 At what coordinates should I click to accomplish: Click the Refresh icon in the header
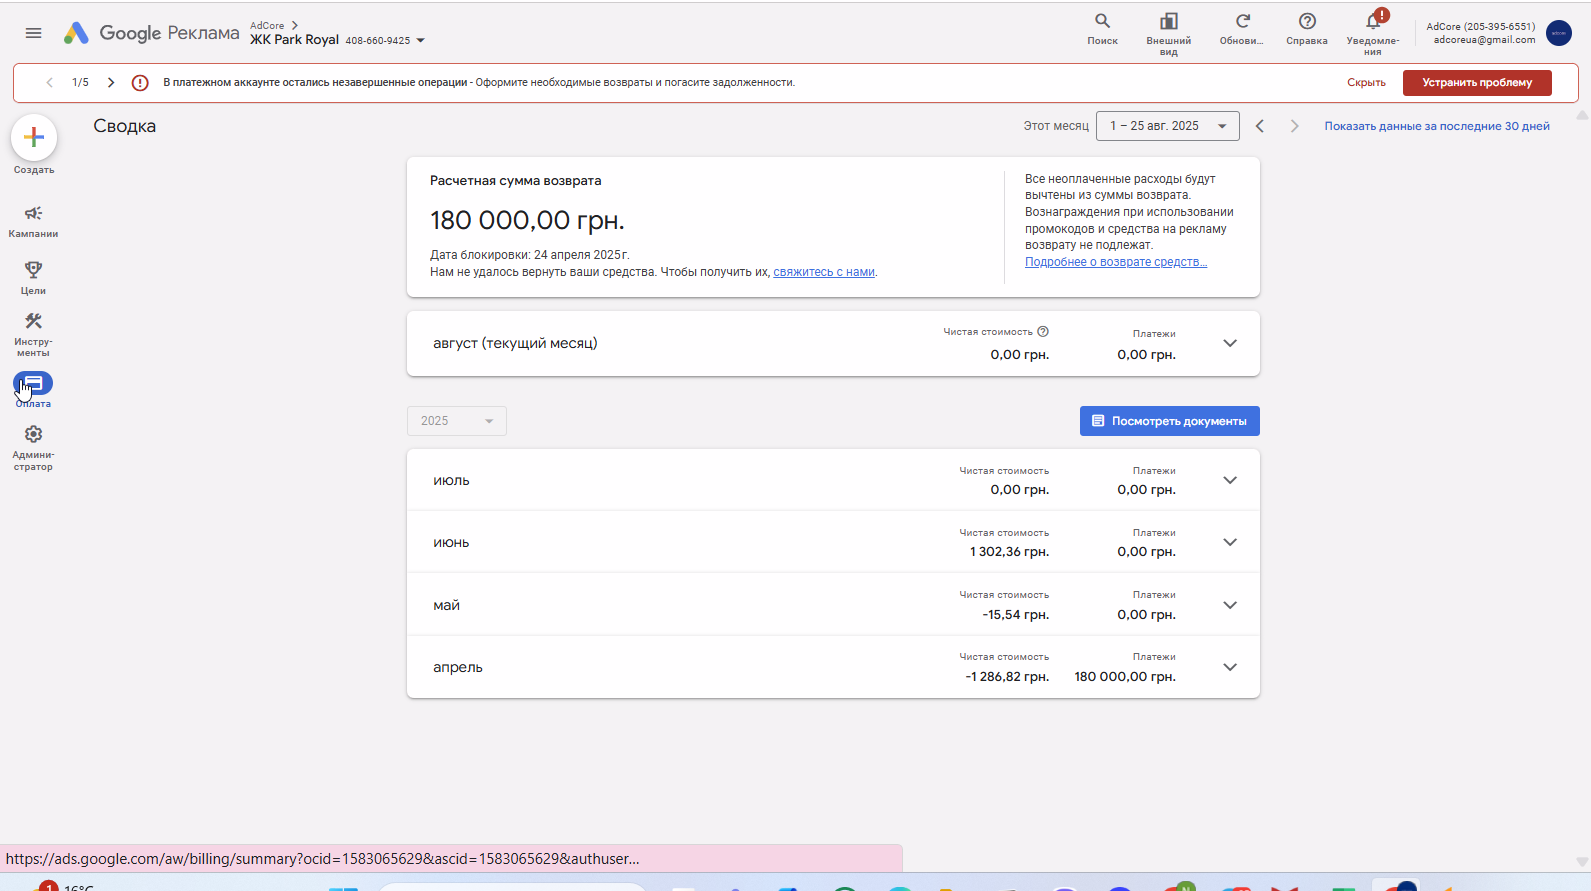[1242, 21]
